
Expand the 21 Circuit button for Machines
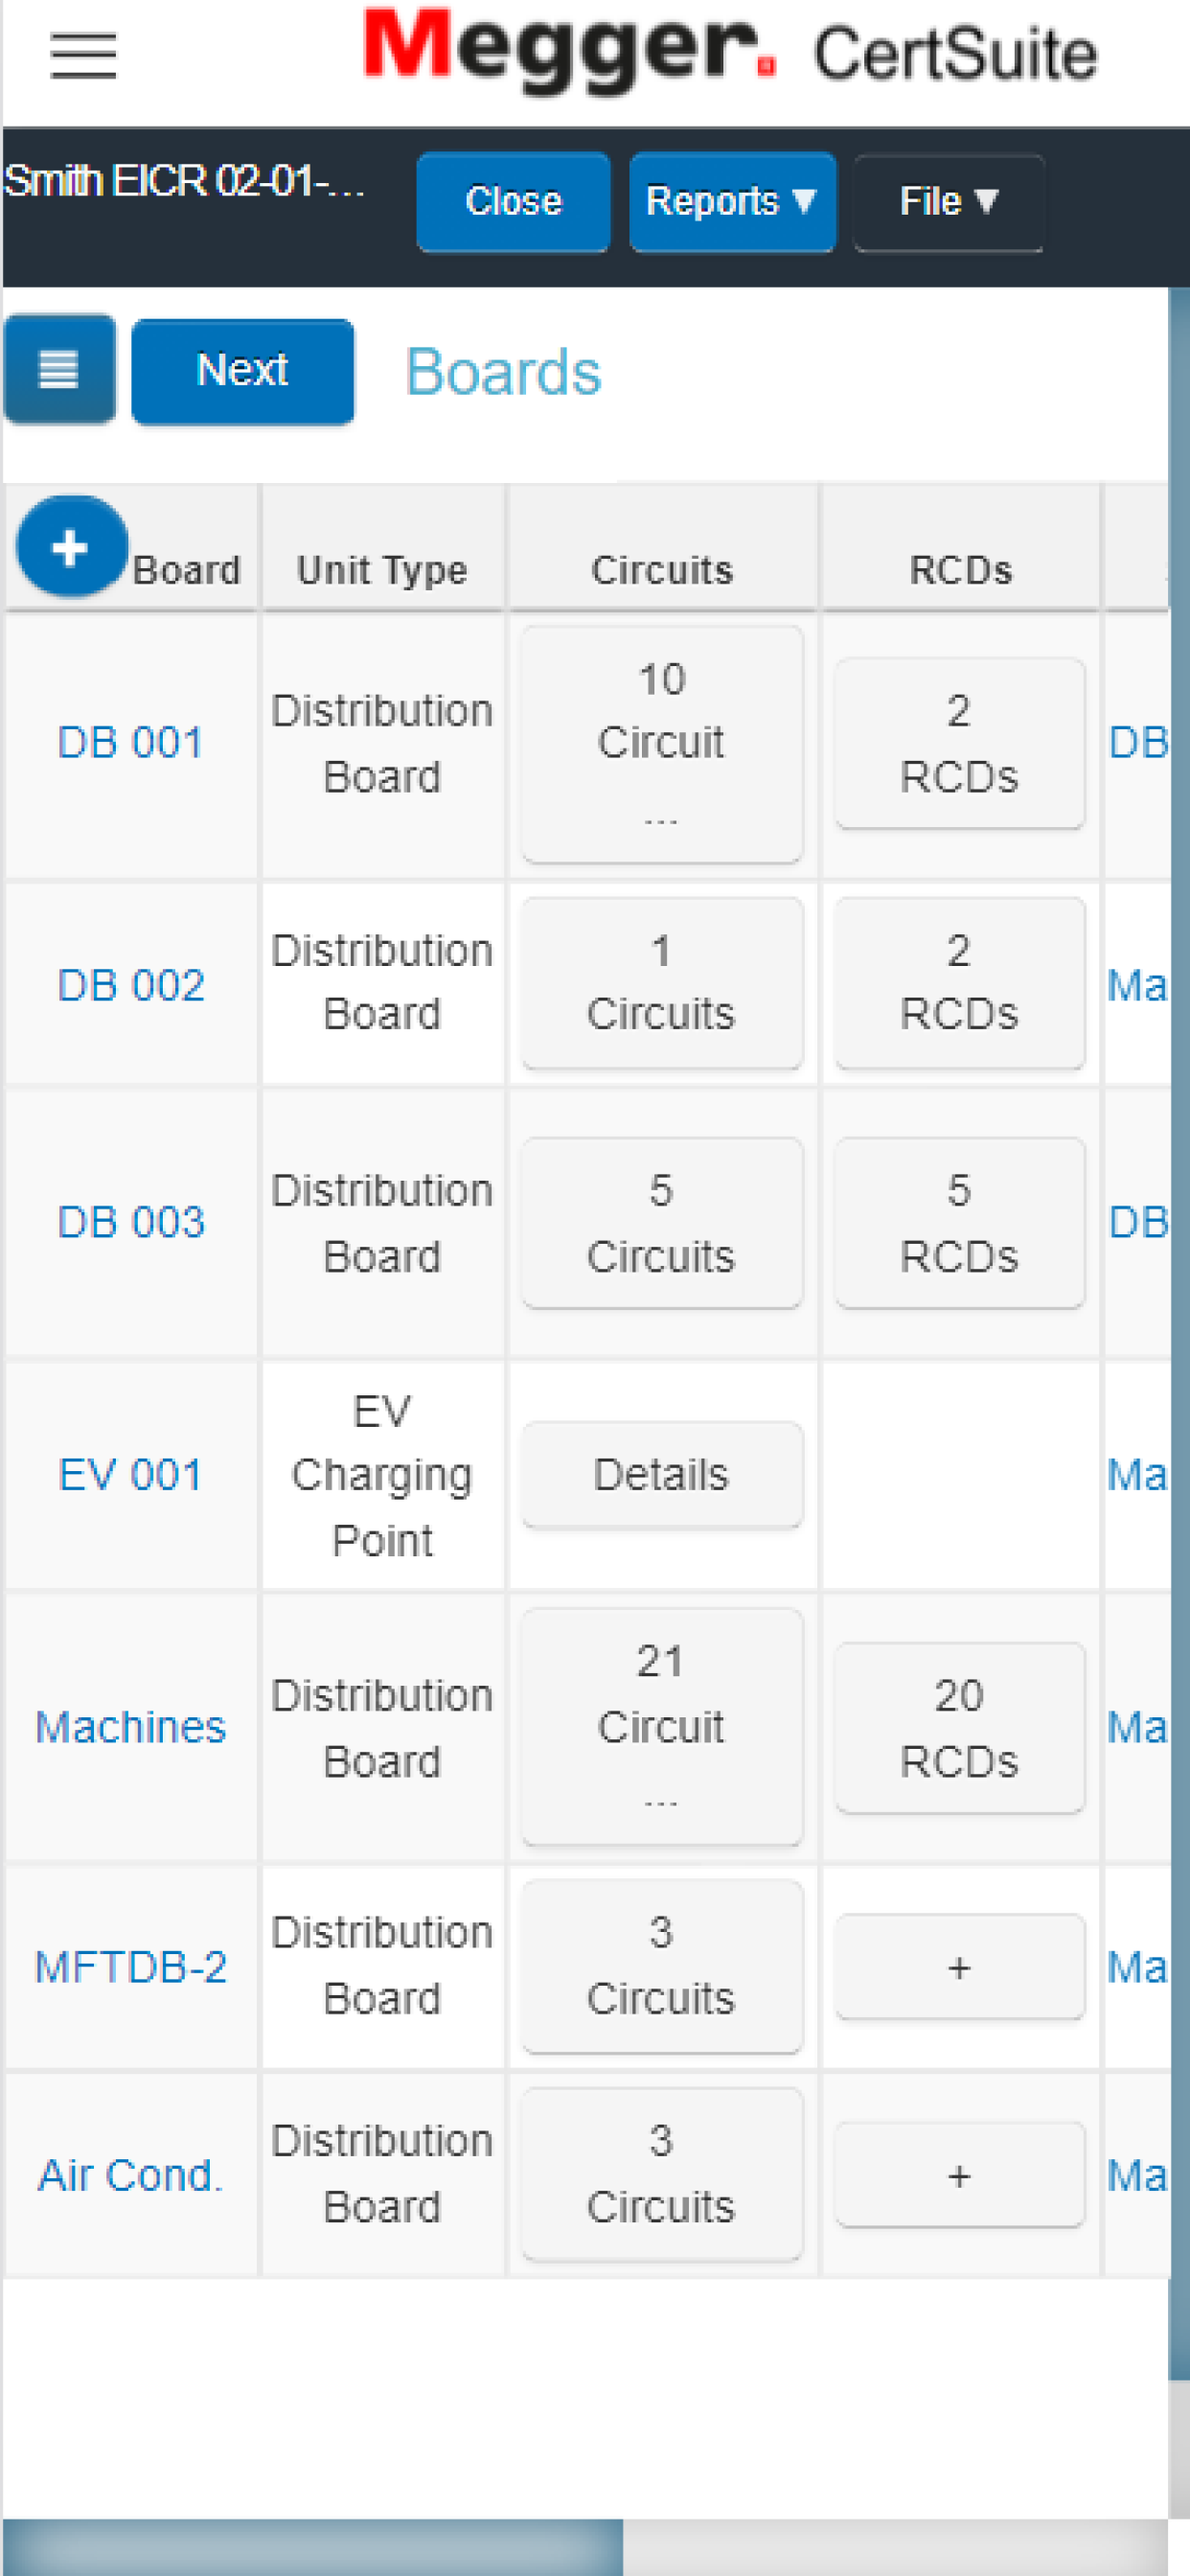click(x=661, y=1726)
